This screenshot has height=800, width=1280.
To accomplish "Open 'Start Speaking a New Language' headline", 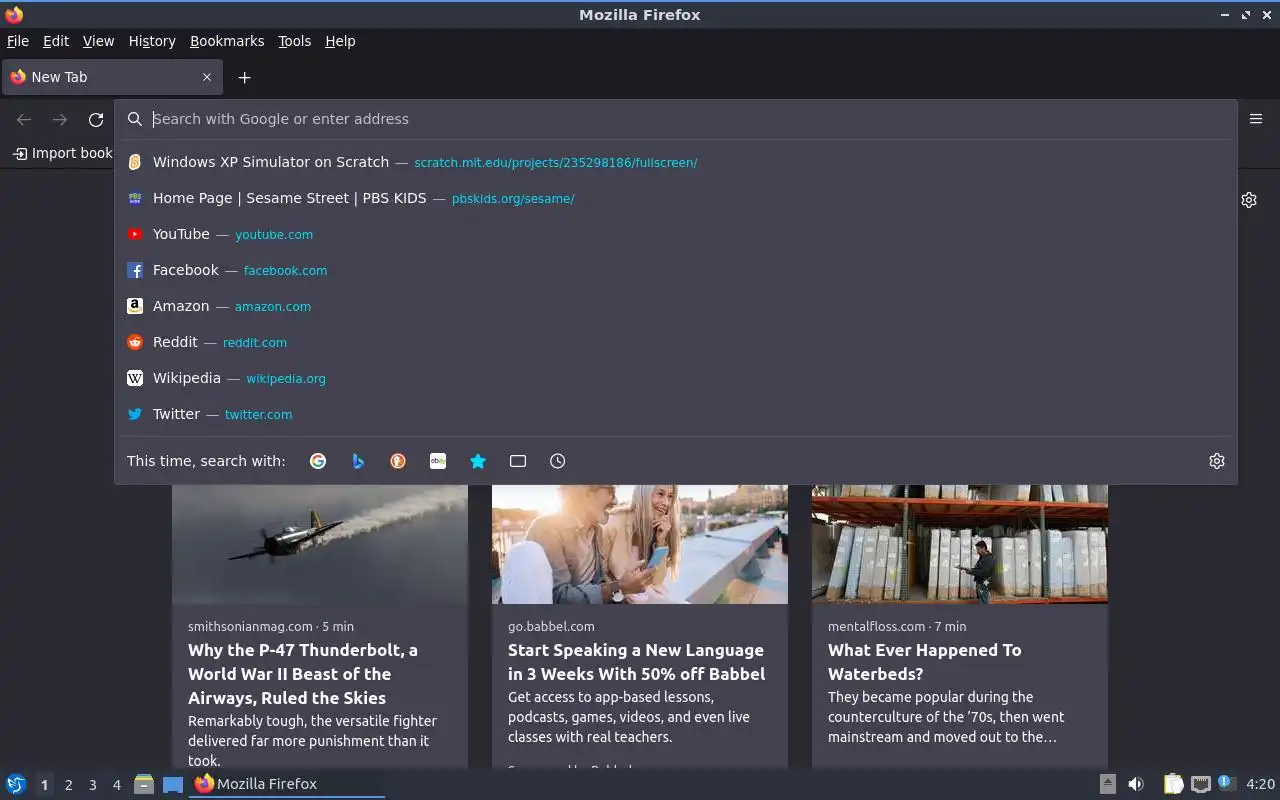I will point(636,662).
